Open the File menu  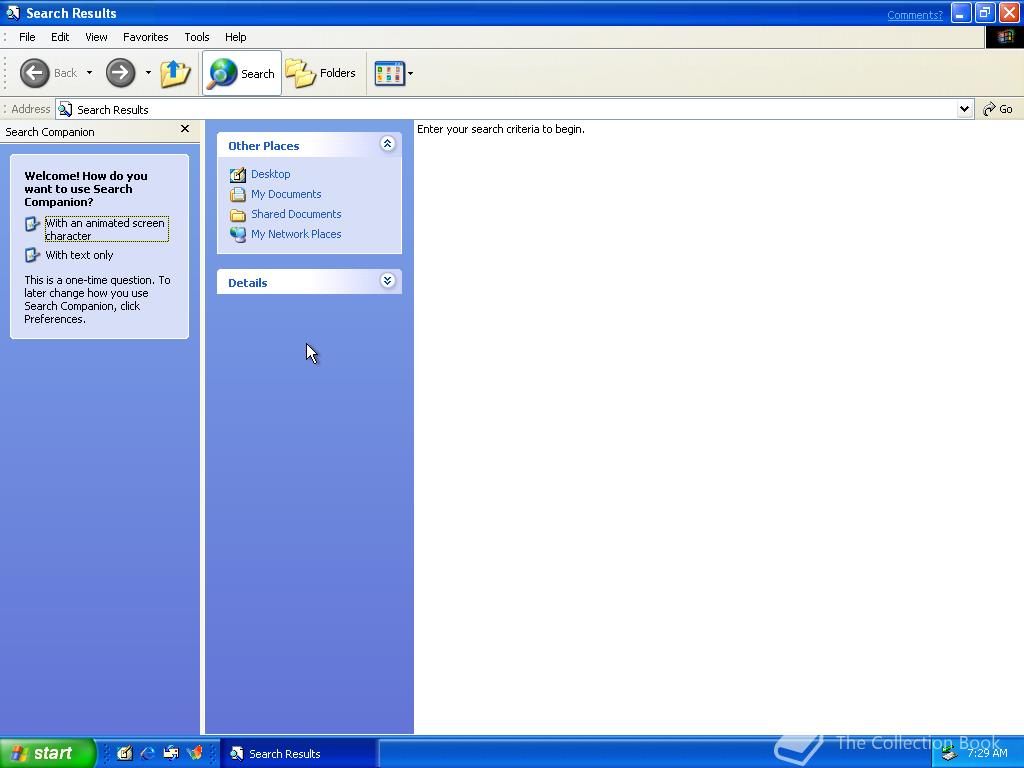tap(27, 37)
